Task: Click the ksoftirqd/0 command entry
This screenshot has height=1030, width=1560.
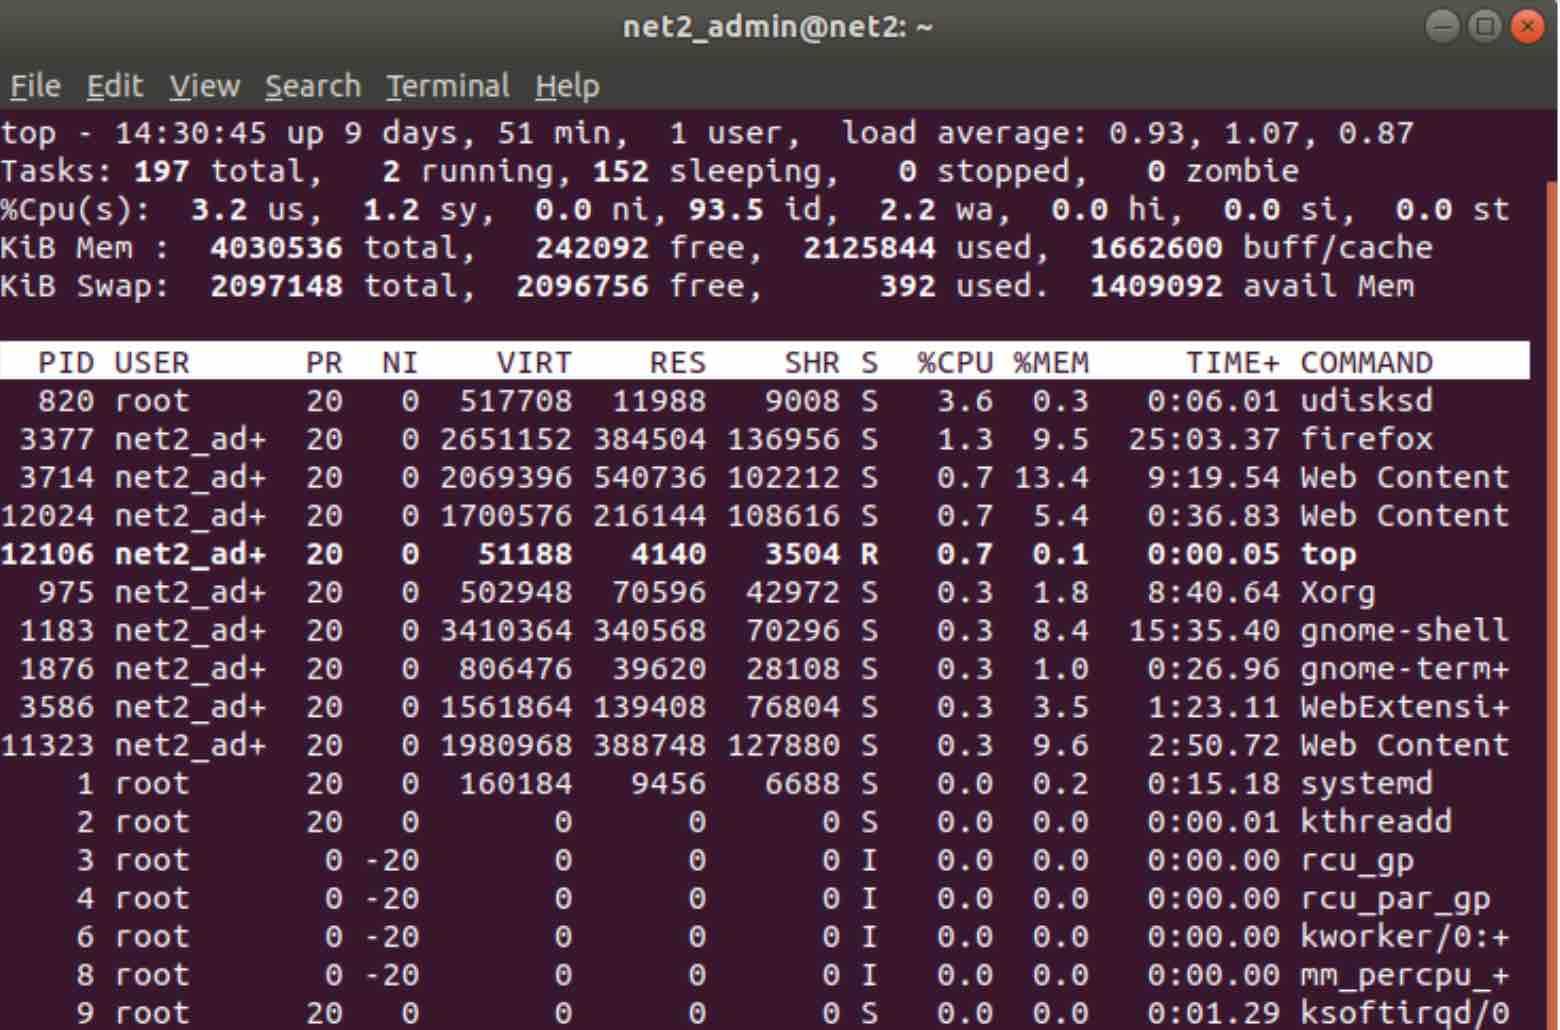Action: [1404, 1012]
